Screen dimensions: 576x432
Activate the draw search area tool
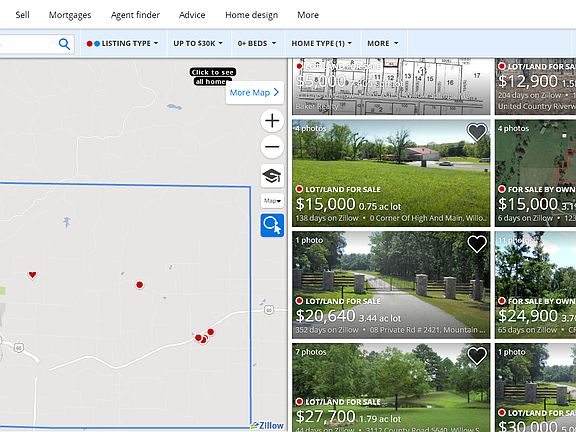(x=272, y=225)
